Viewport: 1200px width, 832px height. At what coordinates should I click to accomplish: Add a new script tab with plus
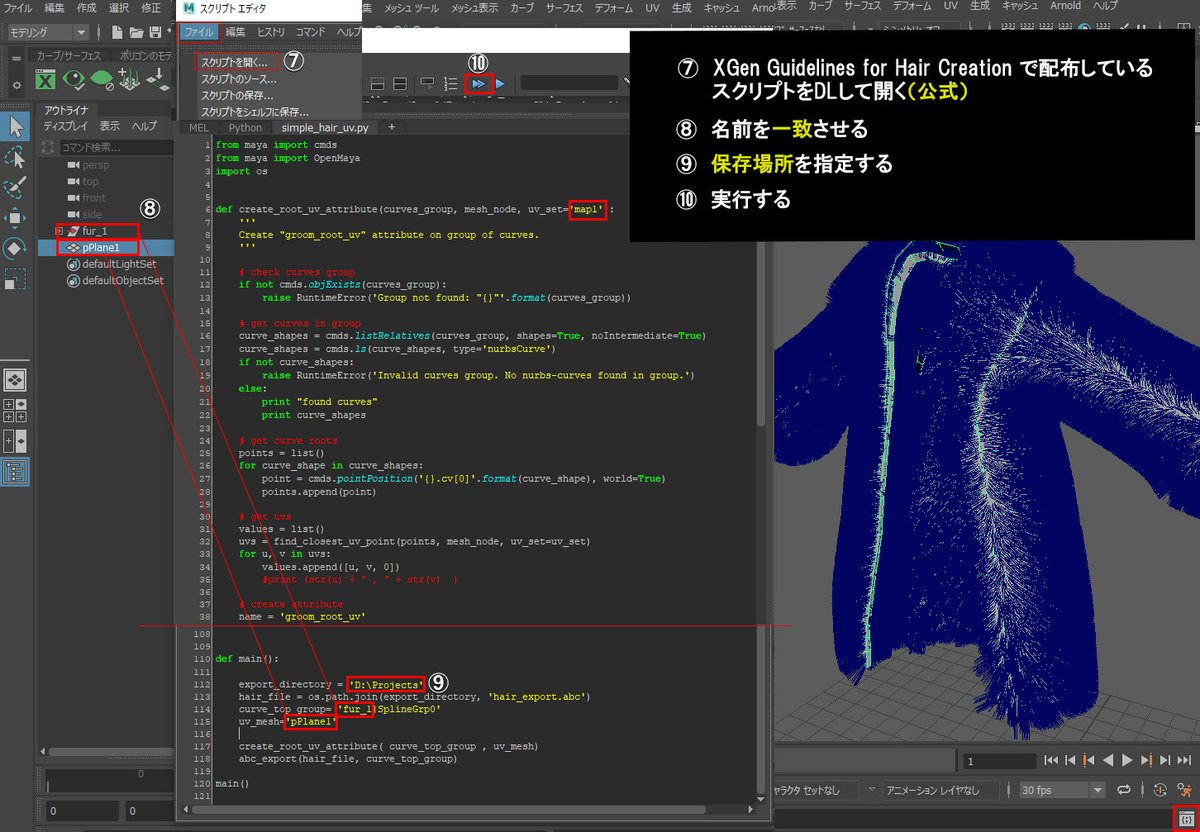coord(392,128)
